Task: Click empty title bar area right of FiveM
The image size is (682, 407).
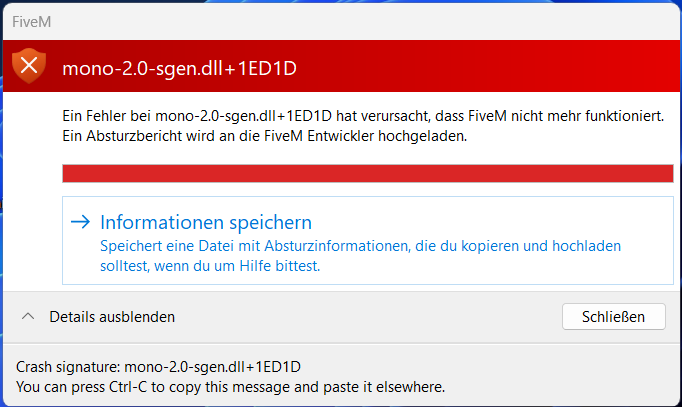Action: coord(350,20)
